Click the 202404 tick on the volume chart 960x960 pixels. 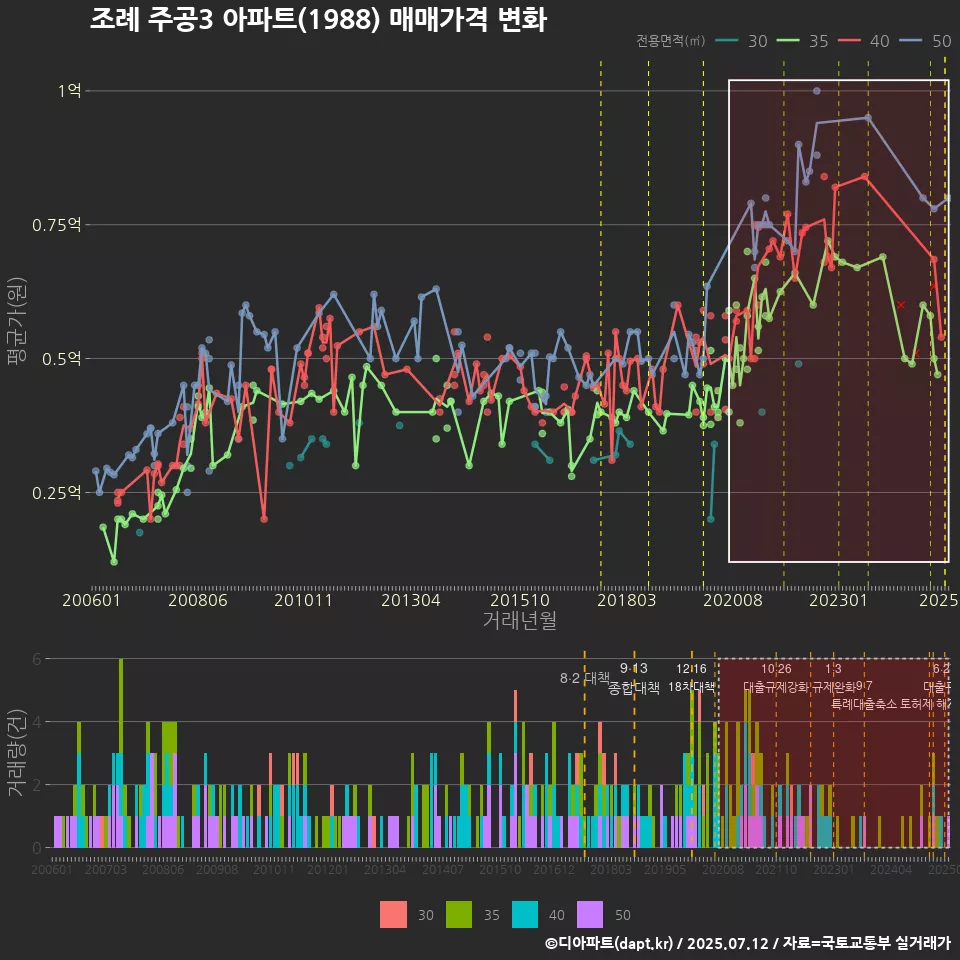pos(891,869)
